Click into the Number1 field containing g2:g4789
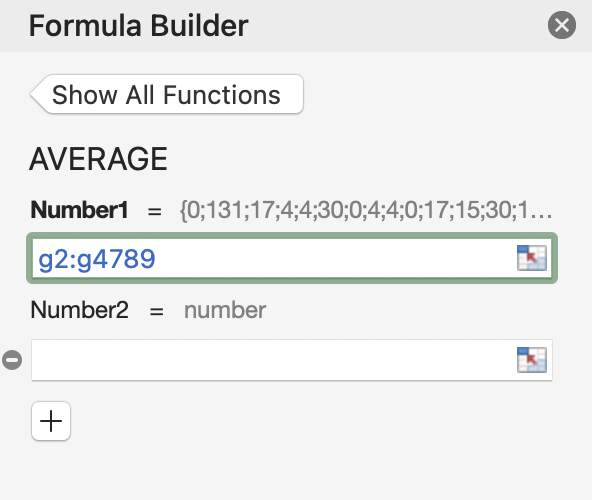This screenshot has height=500, width=592. [x=292, y=258]
